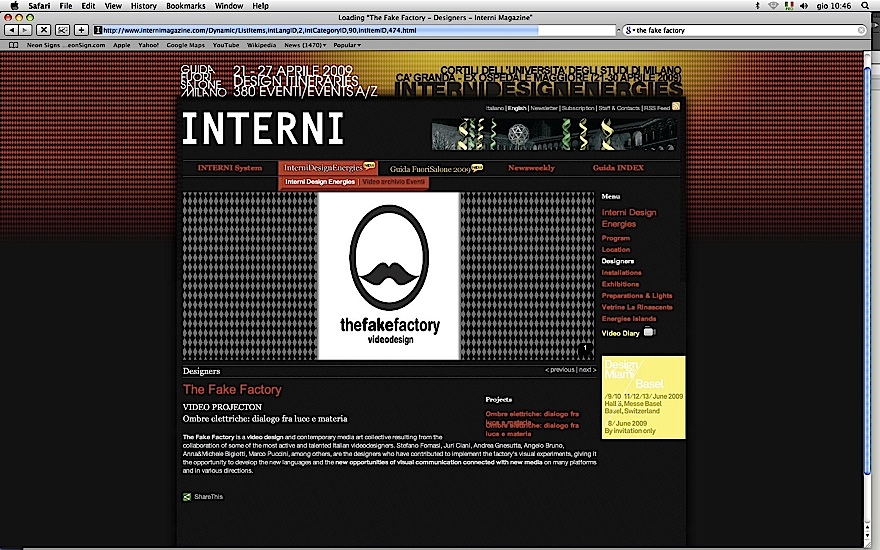Open the RSS Feed orange icon
This screenshot has width=880, height=550.
676,106
